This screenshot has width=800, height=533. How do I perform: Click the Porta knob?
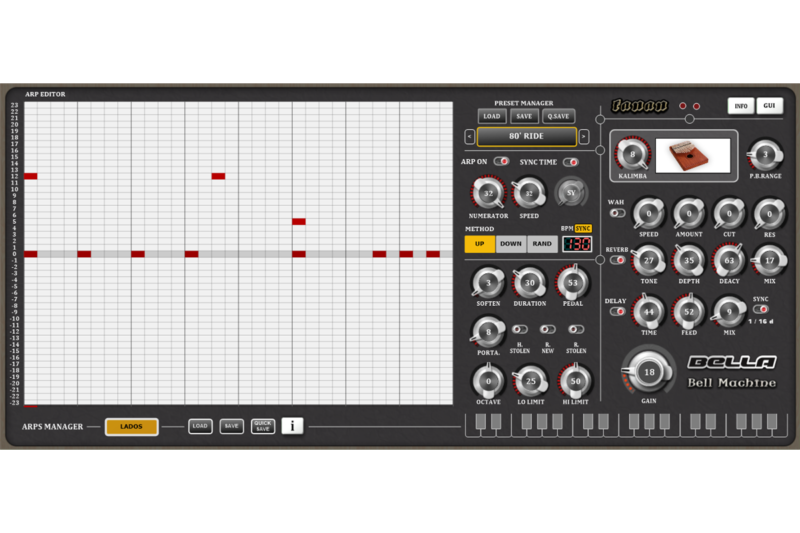[488, 331]
